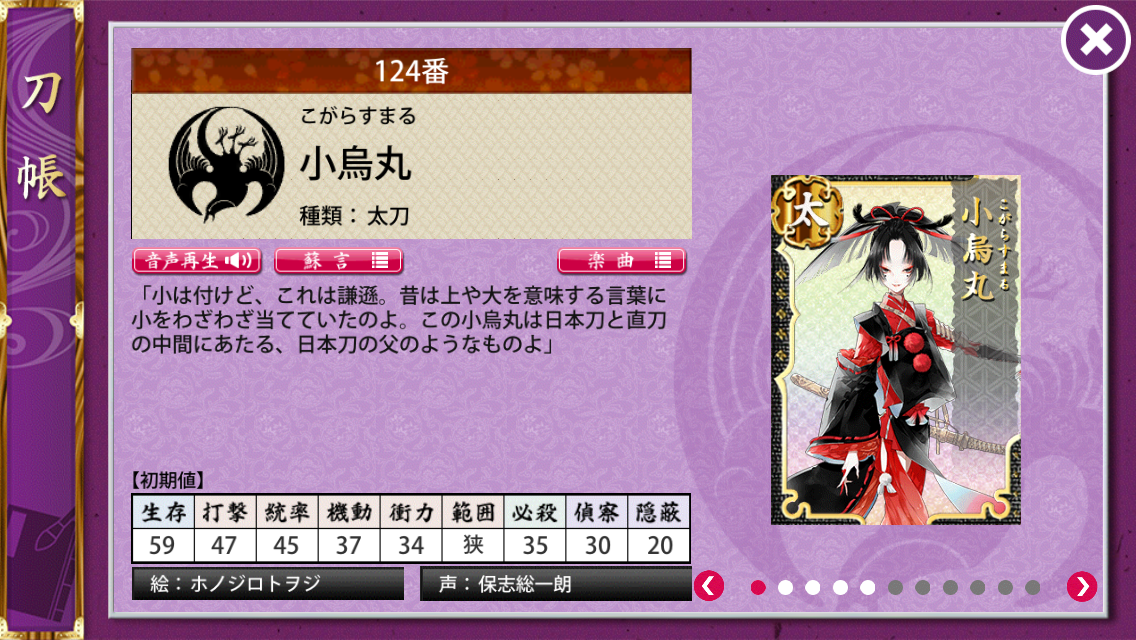This screenshot has width=1136, height=640.
Task: Click the 124番 header banner
Action: click(412, 71)
